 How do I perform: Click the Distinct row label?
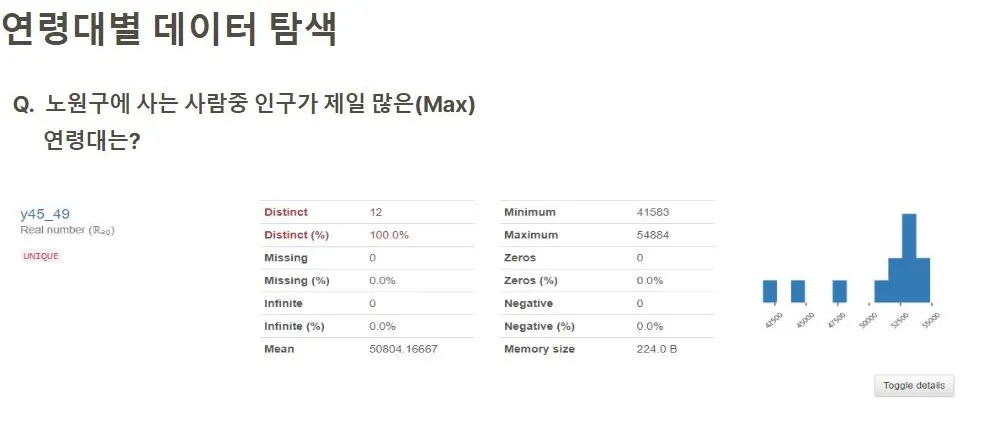(x=286, y=212)
